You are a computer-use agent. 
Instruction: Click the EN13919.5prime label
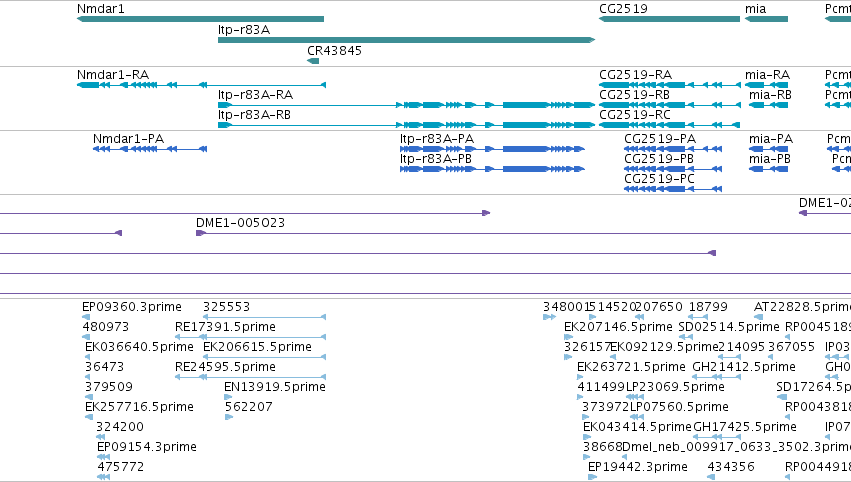(x=275, y=387)
